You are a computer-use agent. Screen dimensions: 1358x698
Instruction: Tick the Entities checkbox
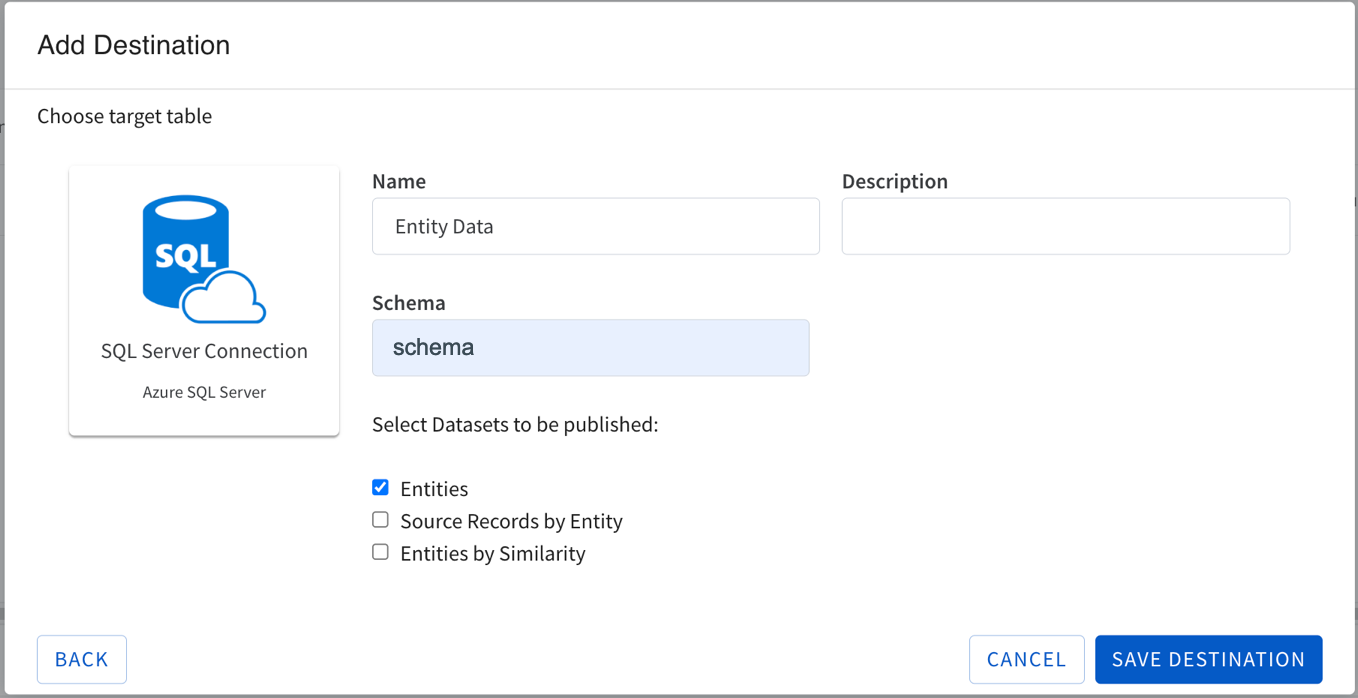pyautogui.click(x=380, y=488)
